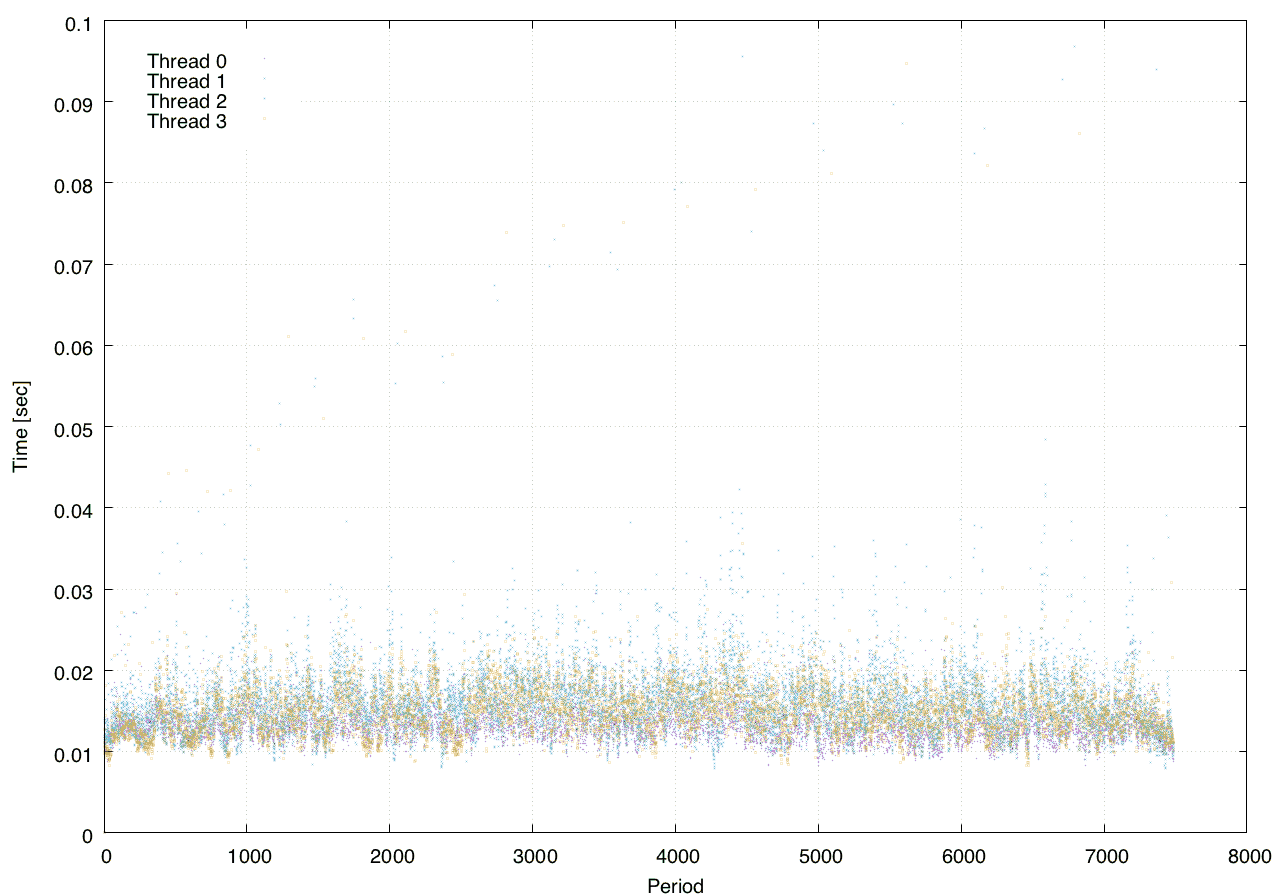1280x896 pixels.
Task: Click the Time [sec] y-axis title
Action: tap(20, 427)
